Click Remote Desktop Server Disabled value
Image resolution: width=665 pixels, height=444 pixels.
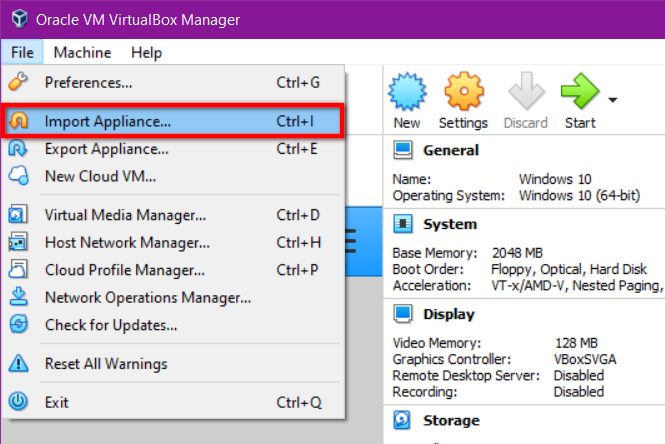coord(578,376)
